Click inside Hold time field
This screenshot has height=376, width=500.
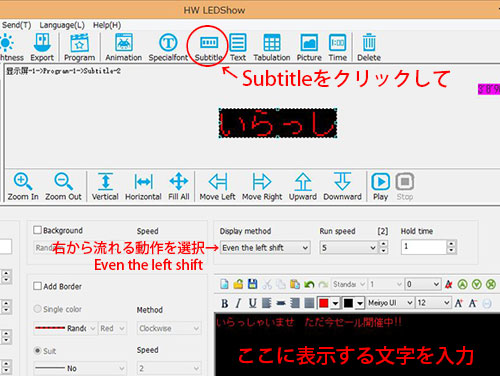[x=424, y=247]
